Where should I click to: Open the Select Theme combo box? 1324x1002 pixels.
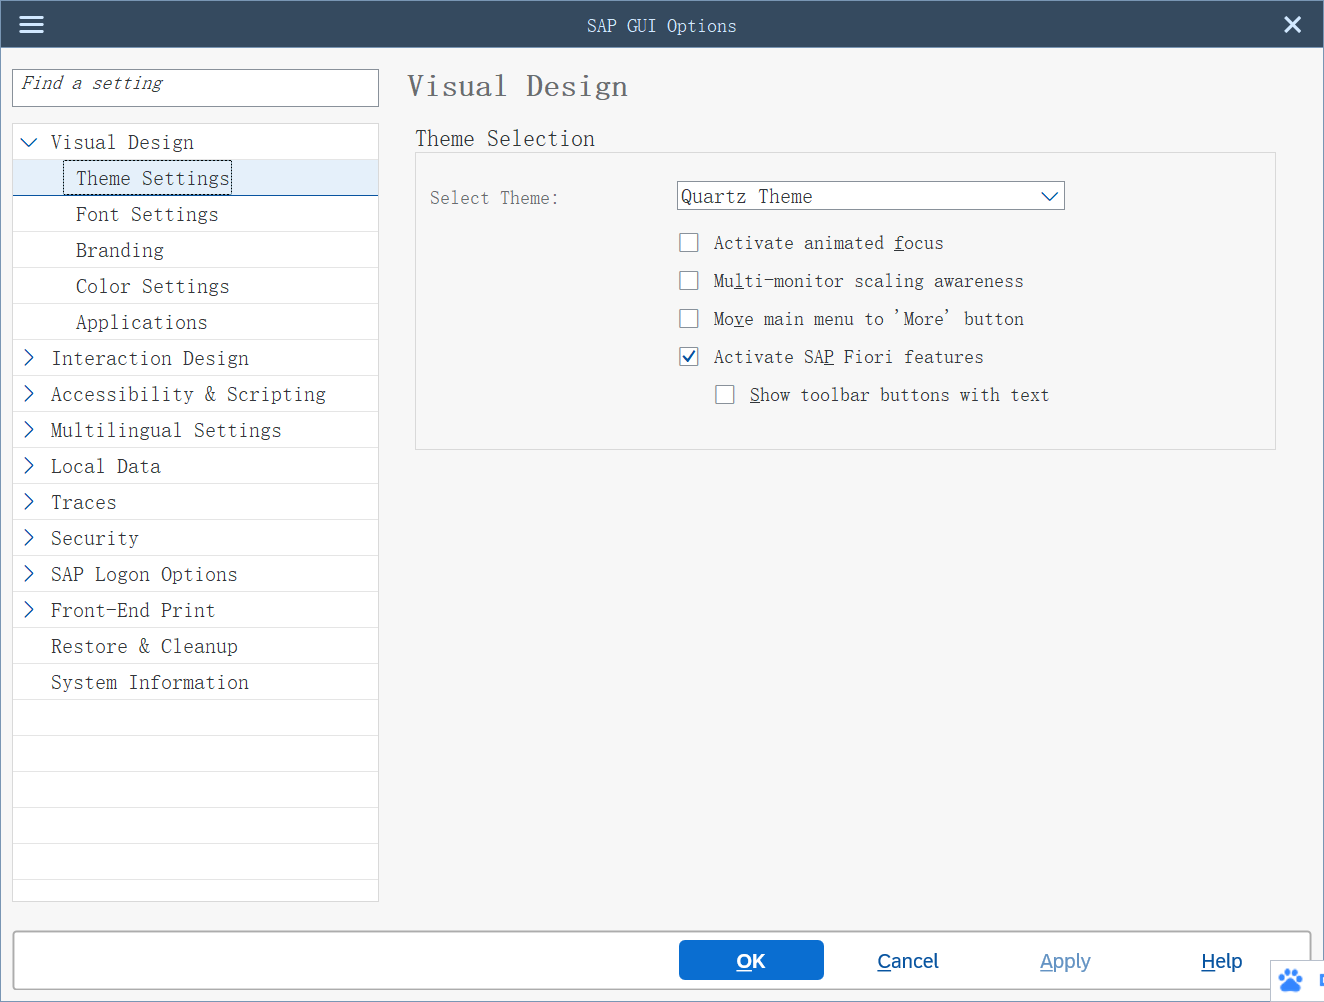point(870,196)
